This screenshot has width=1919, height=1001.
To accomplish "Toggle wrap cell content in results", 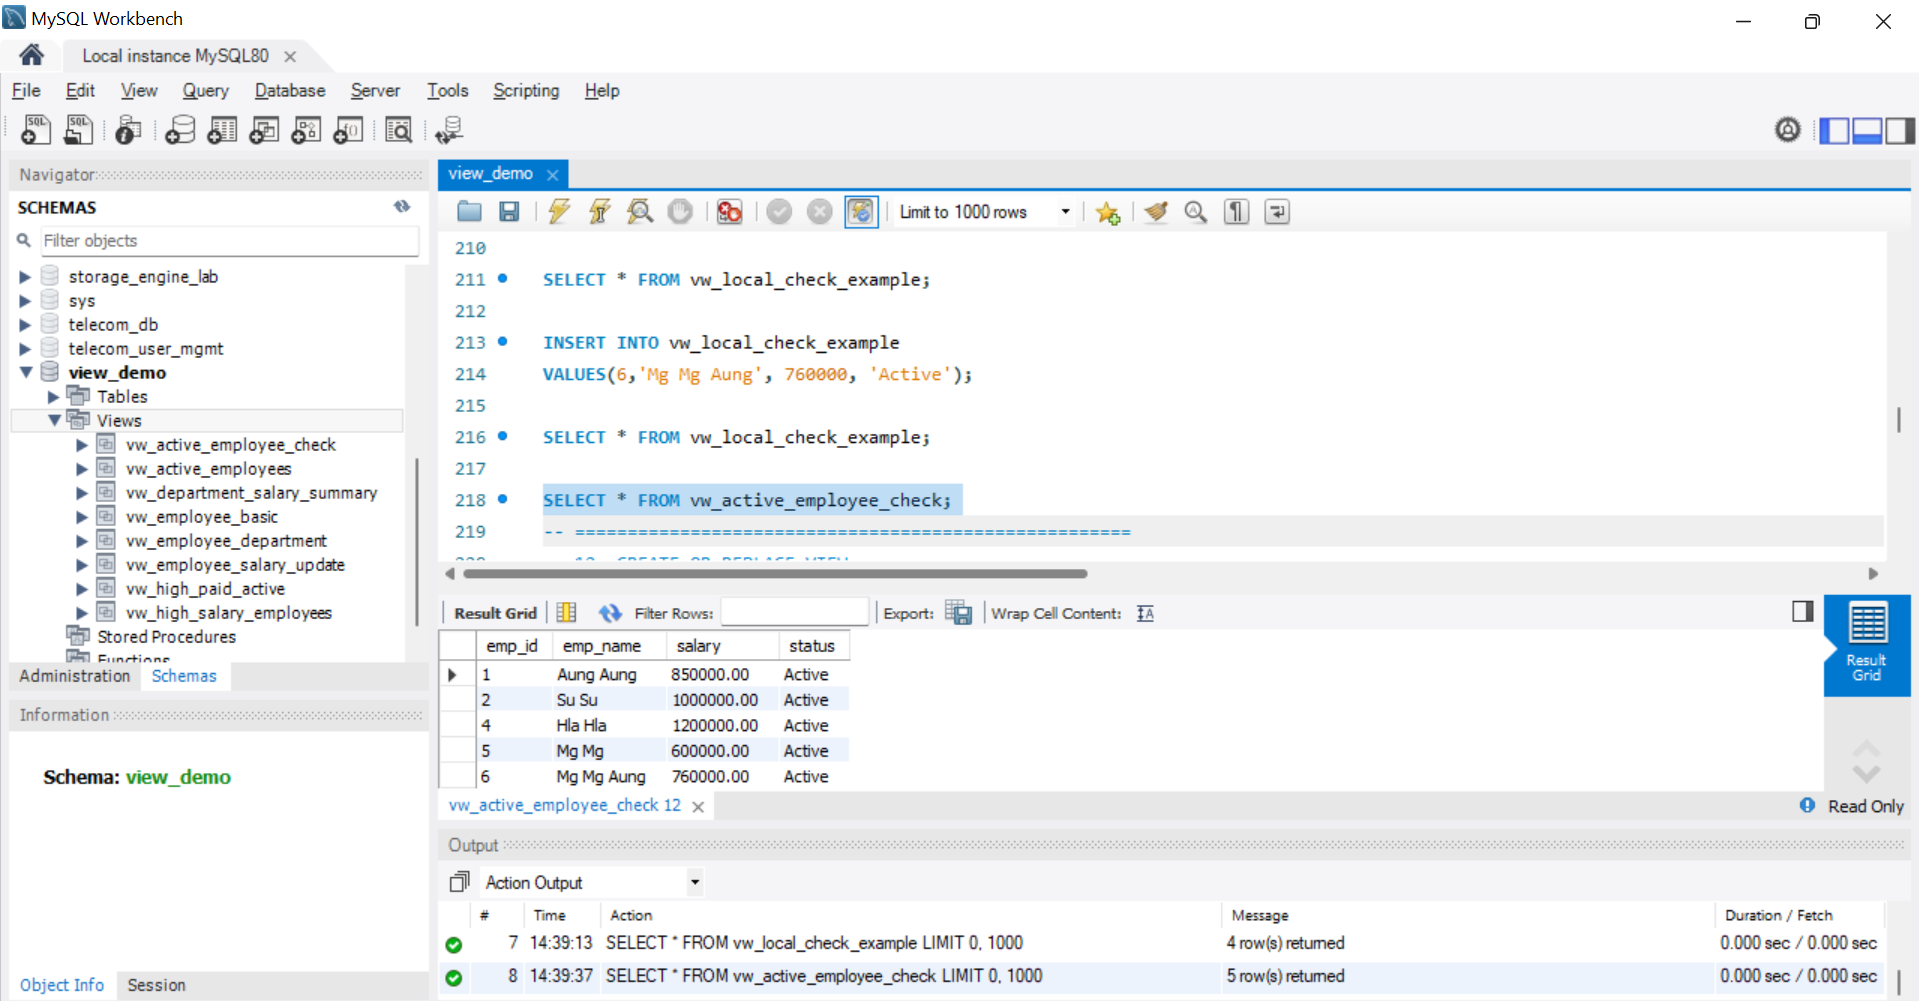I will [x=1146, y=613].
